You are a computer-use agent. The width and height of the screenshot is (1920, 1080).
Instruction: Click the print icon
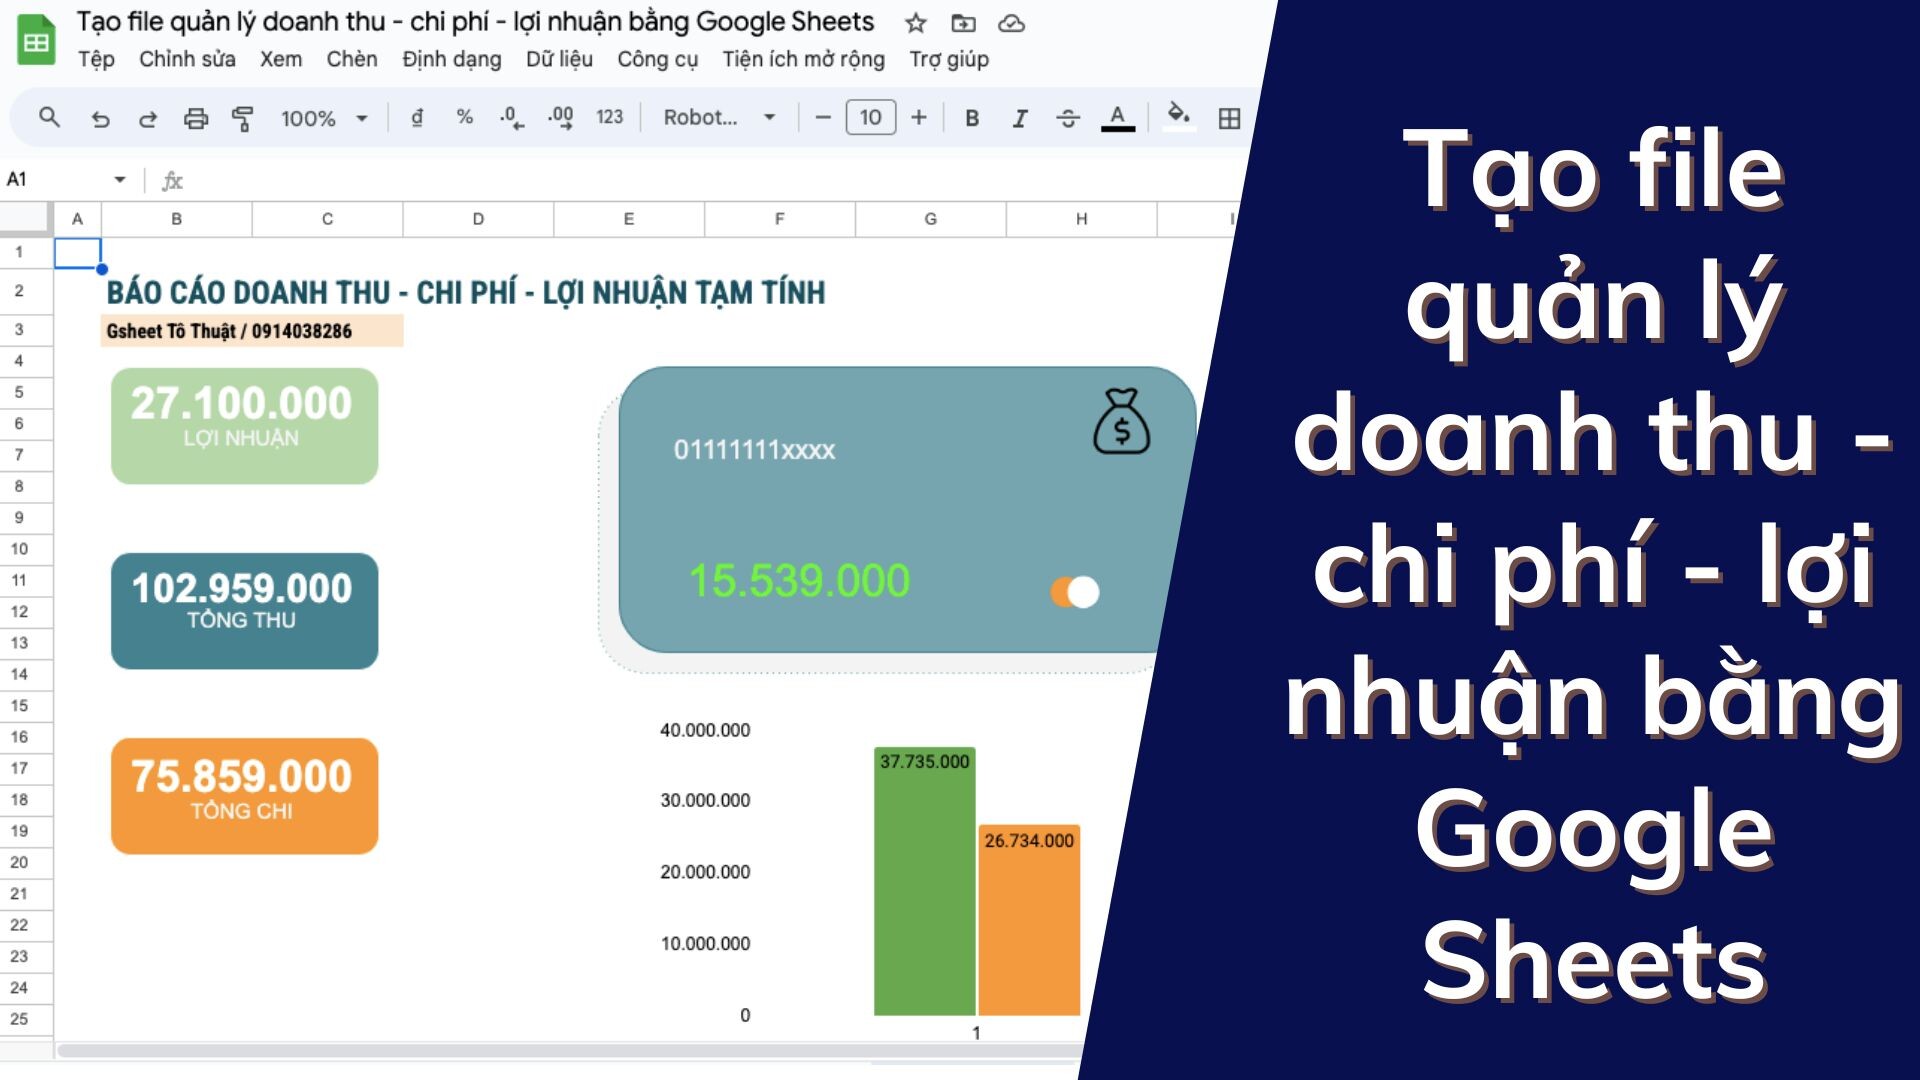(x=195, y=118)
